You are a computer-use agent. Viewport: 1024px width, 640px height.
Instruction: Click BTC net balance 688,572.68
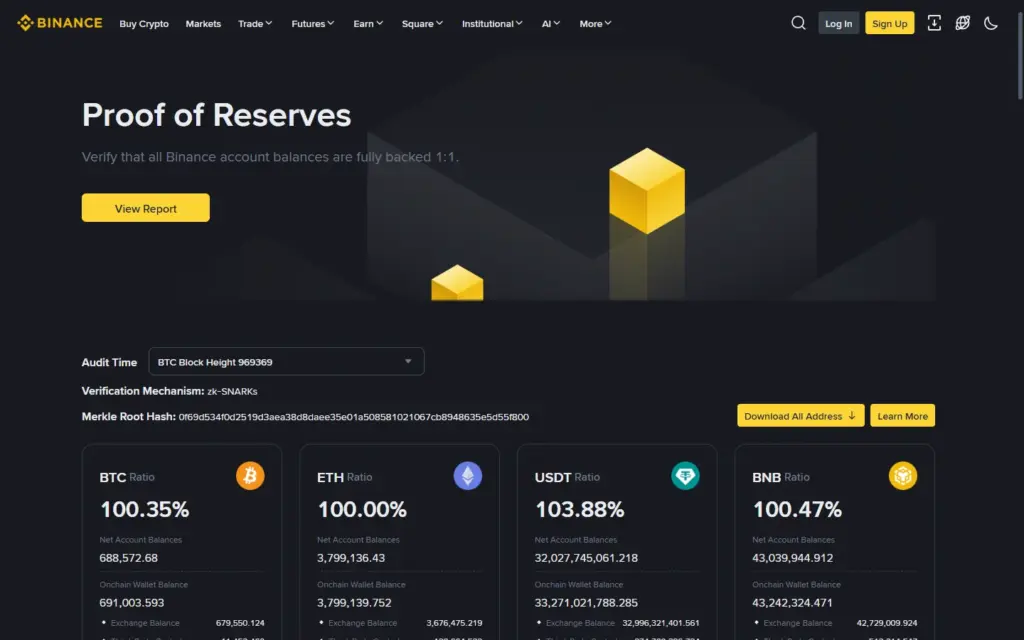tap(129, 558)
